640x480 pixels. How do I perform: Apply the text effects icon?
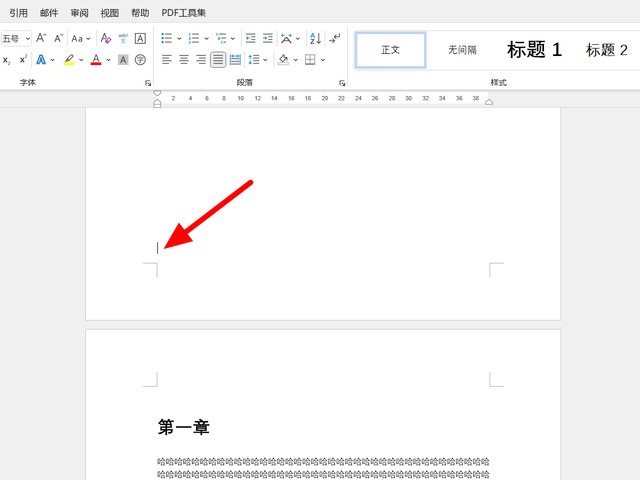(x=42, y=60)
